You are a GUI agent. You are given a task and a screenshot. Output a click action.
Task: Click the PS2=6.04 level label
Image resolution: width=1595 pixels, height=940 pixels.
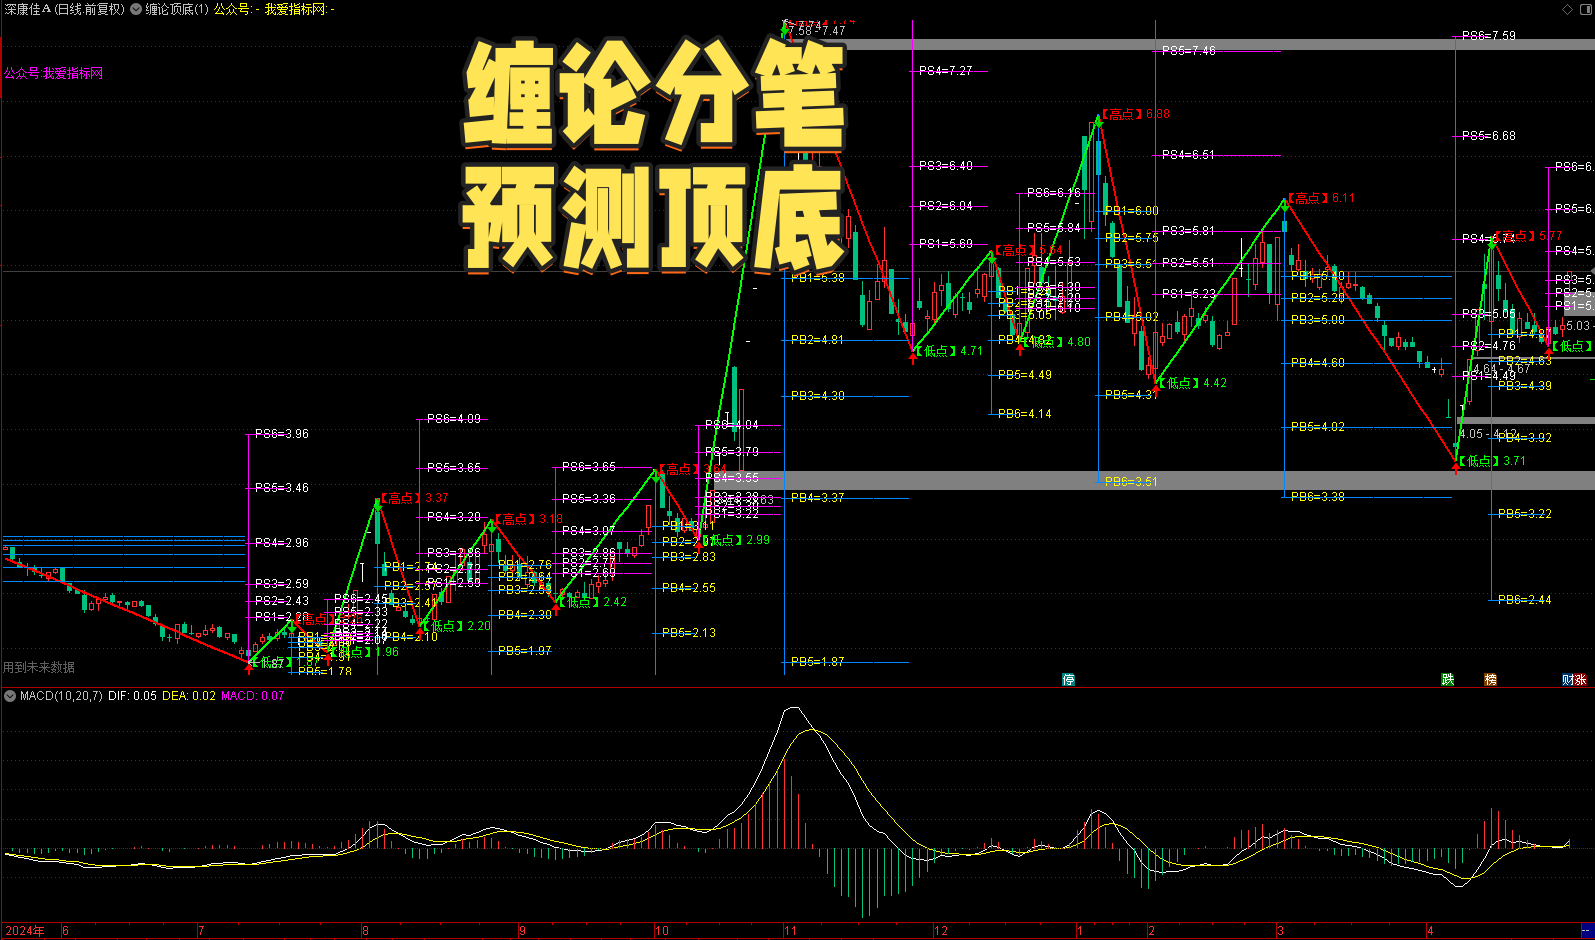[945, 206]
